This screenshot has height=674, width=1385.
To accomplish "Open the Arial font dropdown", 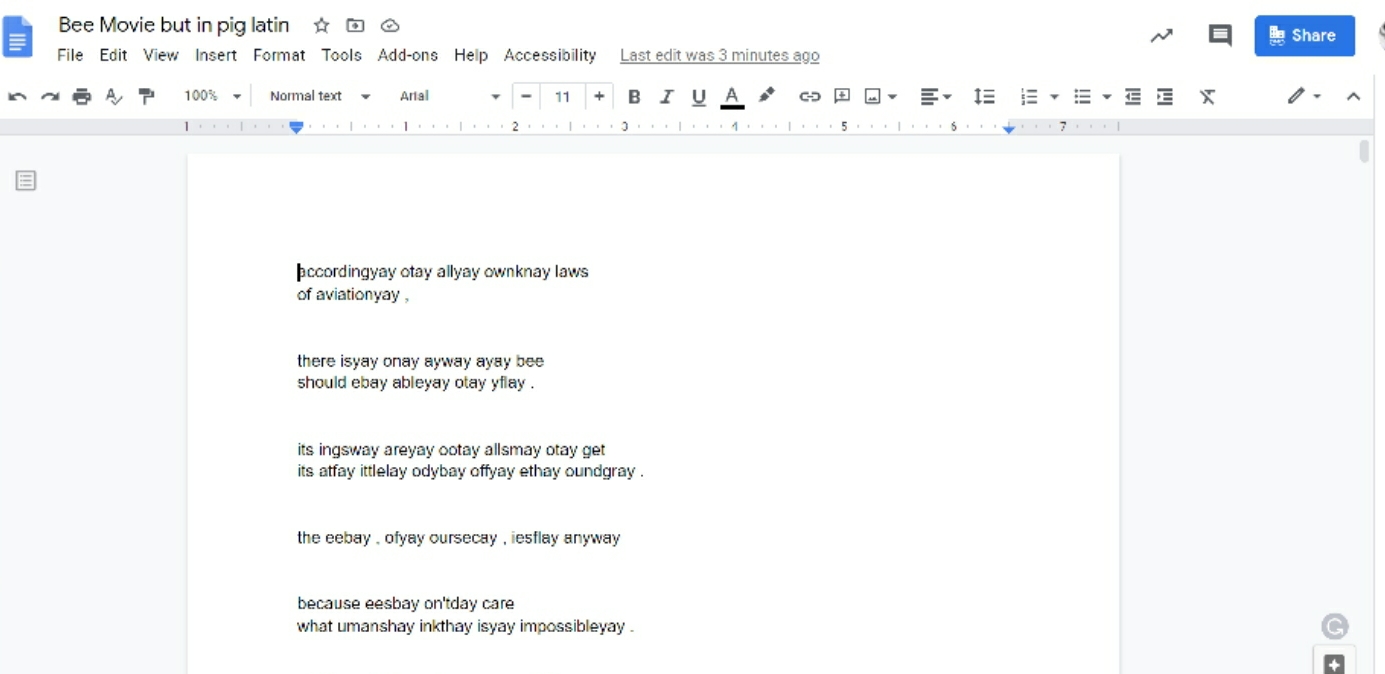I will coord(450,96).
